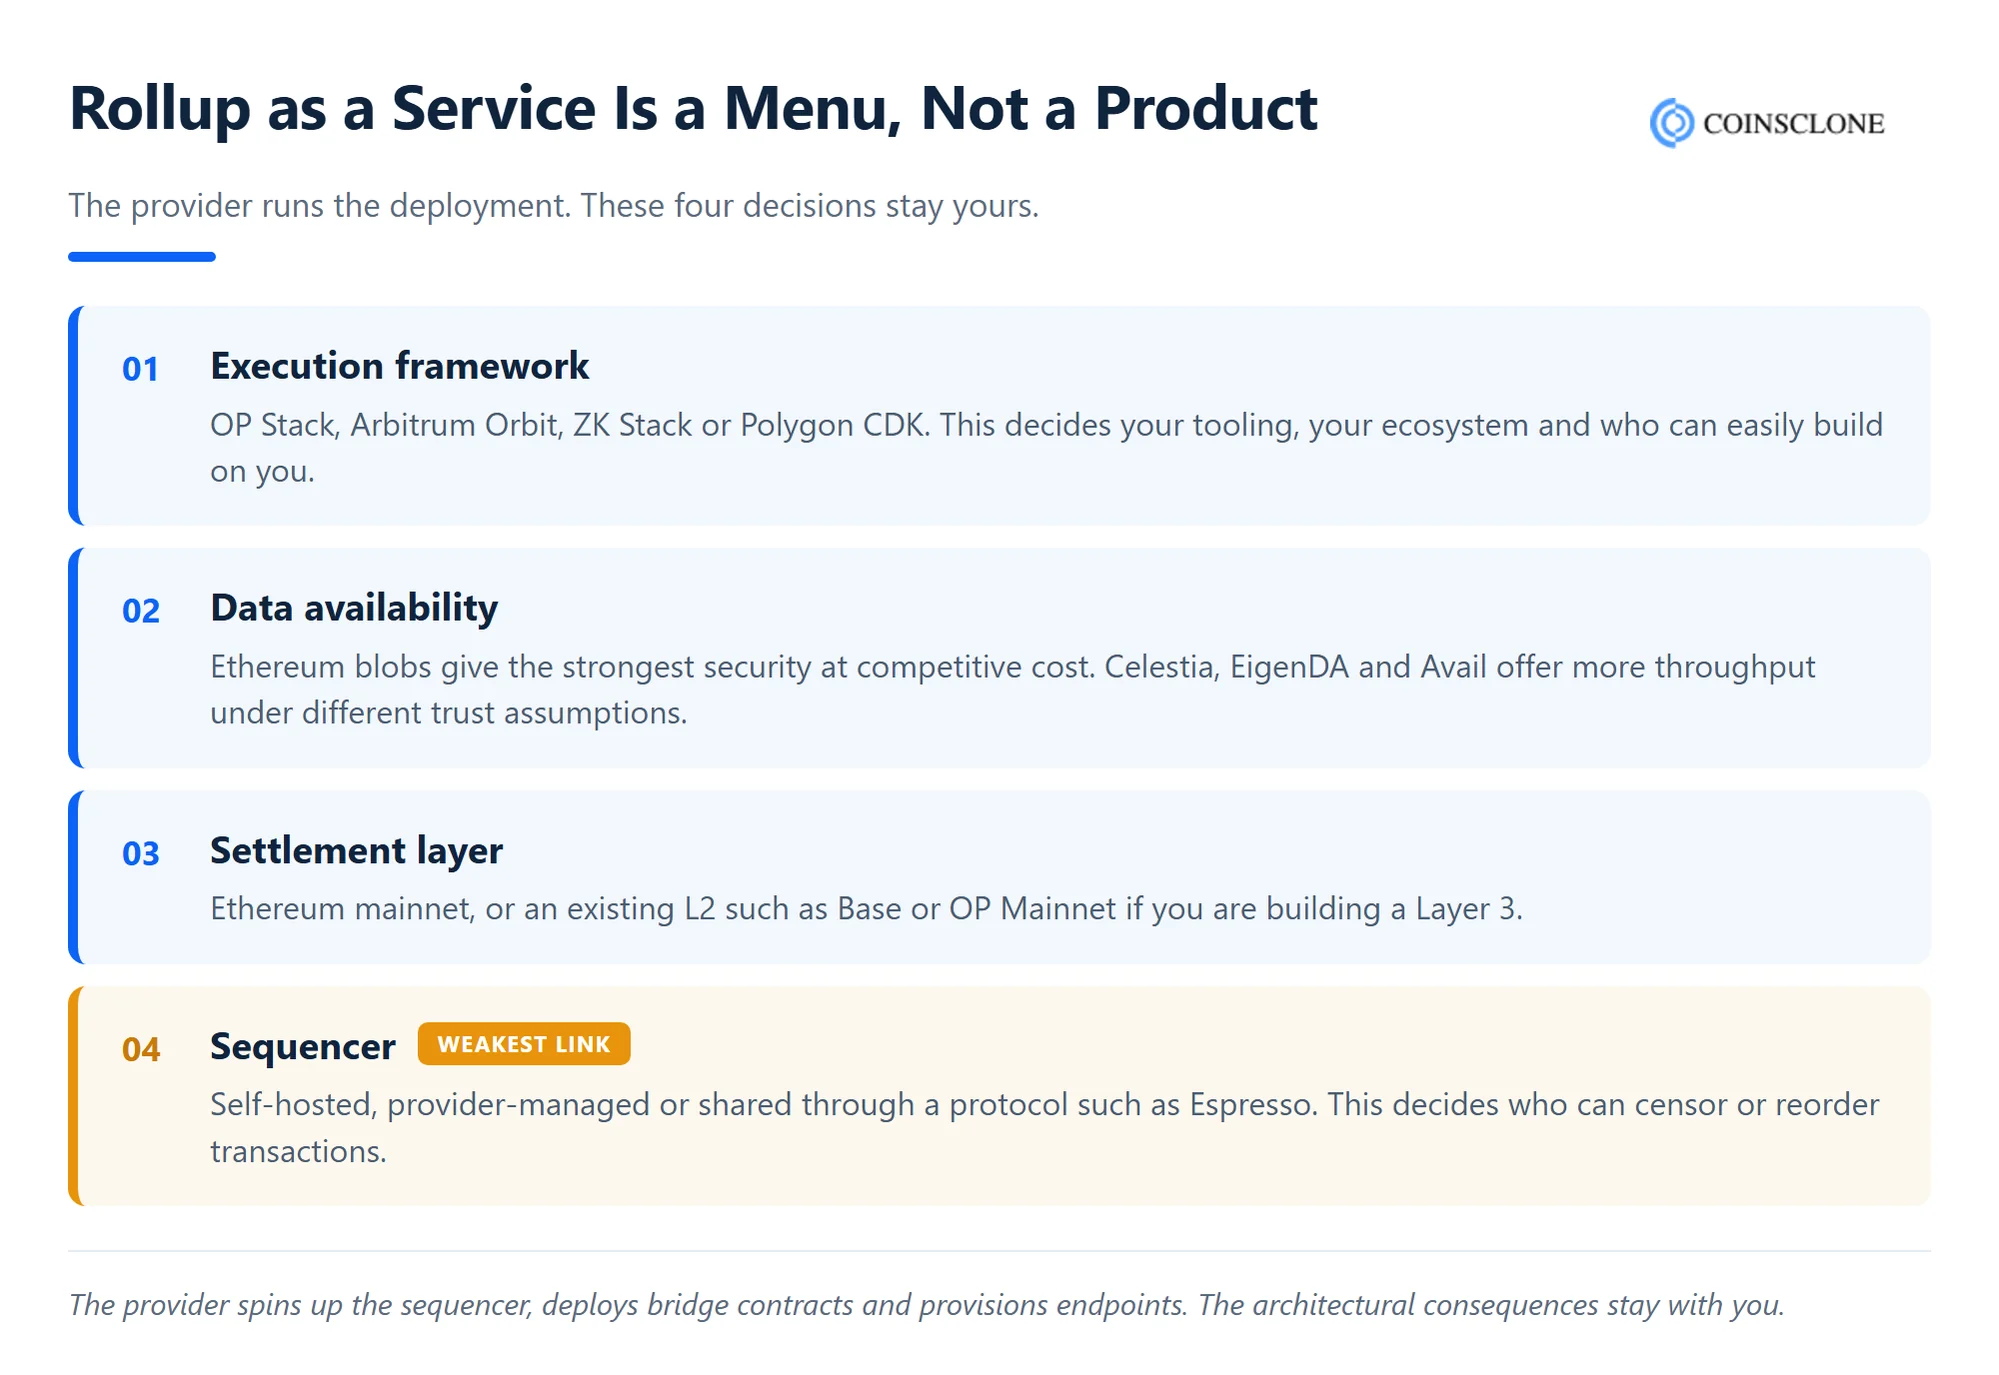
Task: Select the 'Sequencer' heading
Action: 303,1047
